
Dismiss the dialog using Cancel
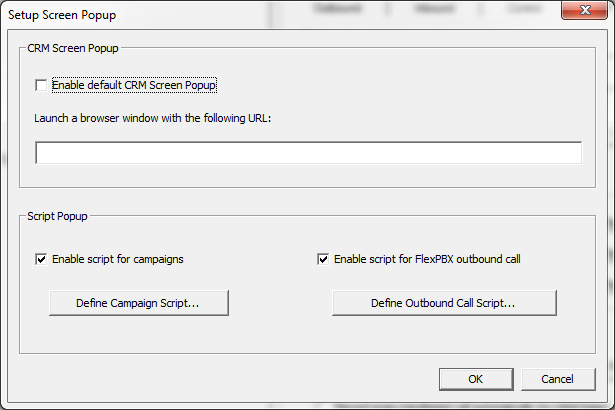click(x=557, y=379)
